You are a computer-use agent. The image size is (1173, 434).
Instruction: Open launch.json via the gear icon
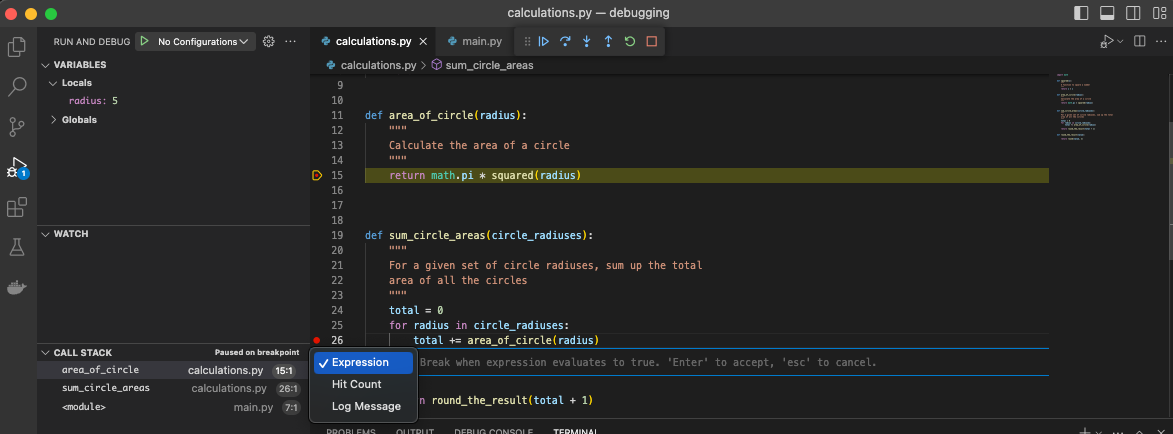269,41
